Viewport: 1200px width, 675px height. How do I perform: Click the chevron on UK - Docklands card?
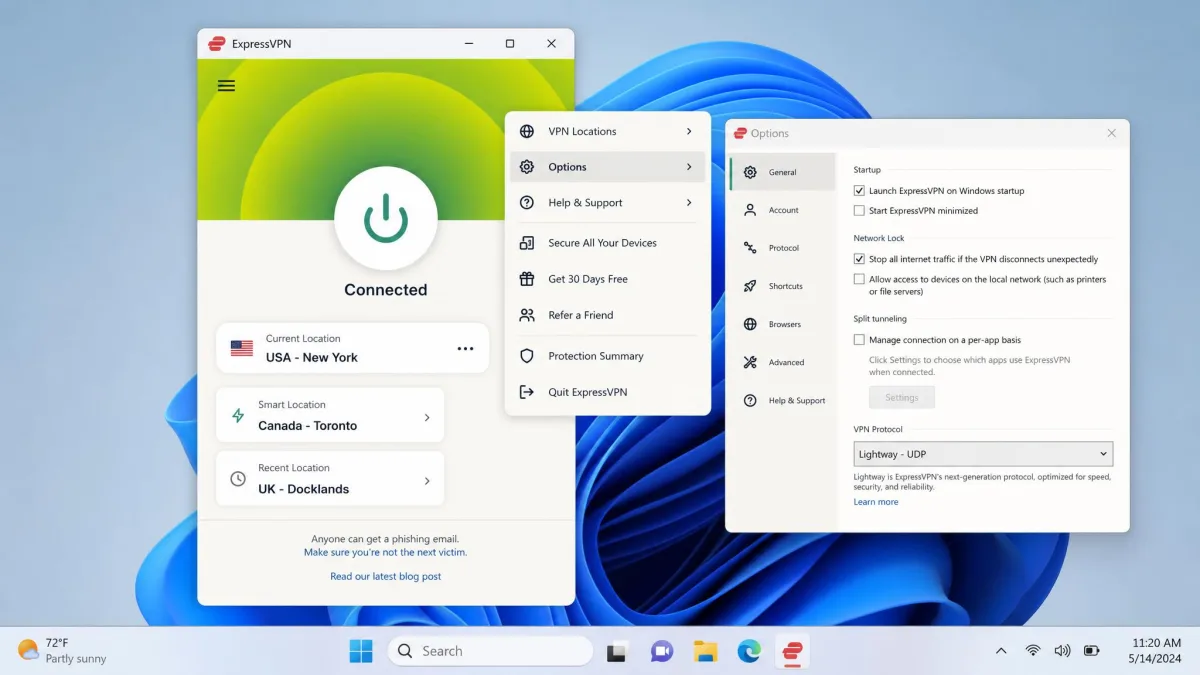pos(427,481)
